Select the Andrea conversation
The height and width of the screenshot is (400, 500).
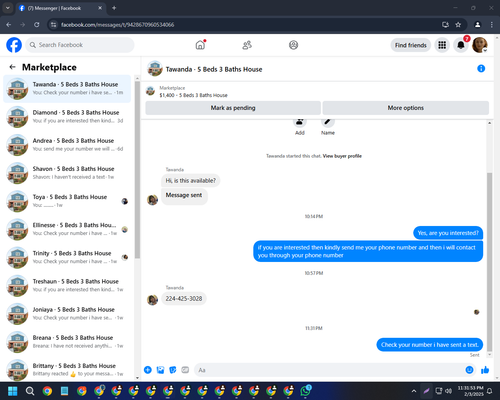[x=67, y=145]
